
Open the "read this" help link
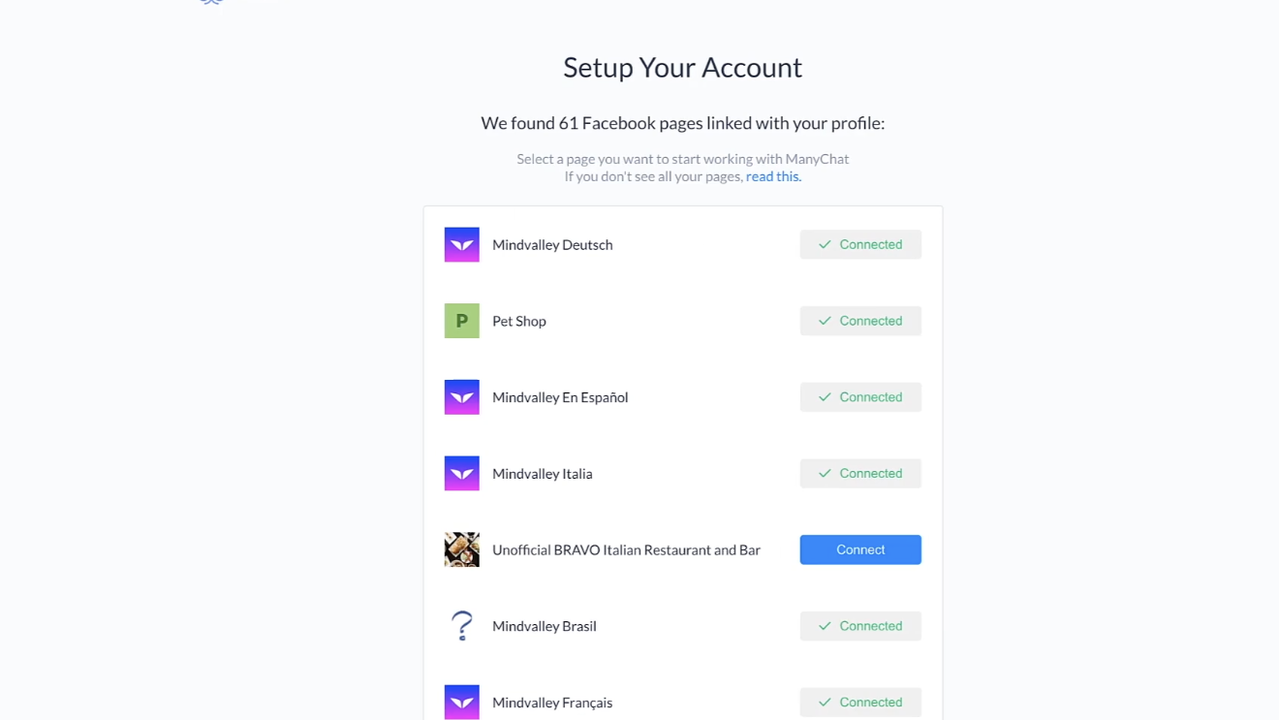click(x=771, y=176)
